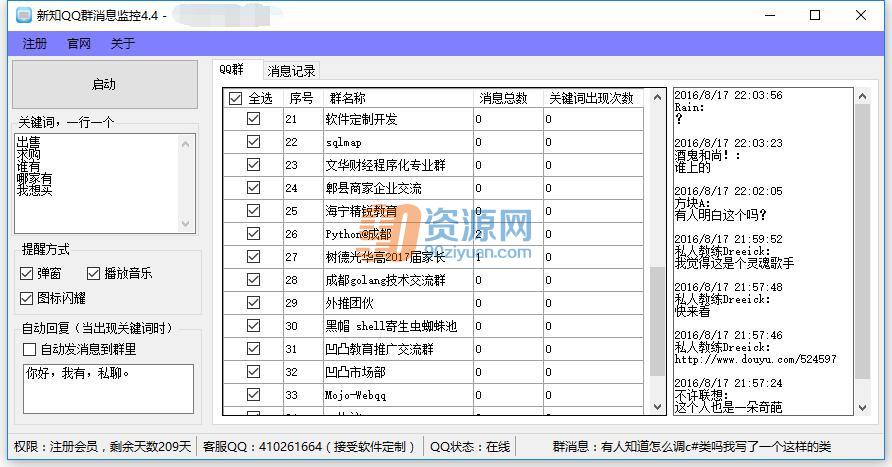Uncheck the 文华财经程序化专业群 row checkbox
The height and width of the screenshot is (467, 892).
(x=254, y=165)
